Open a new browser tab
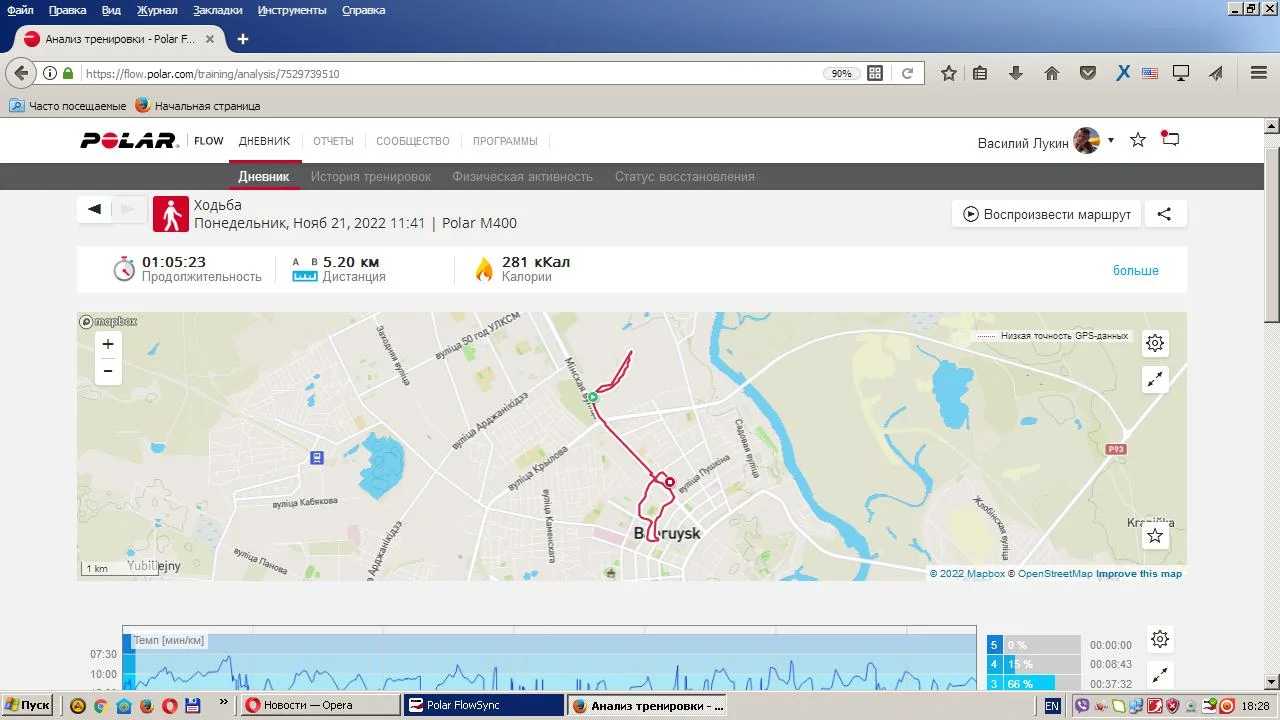 click(x=242, y=39)
